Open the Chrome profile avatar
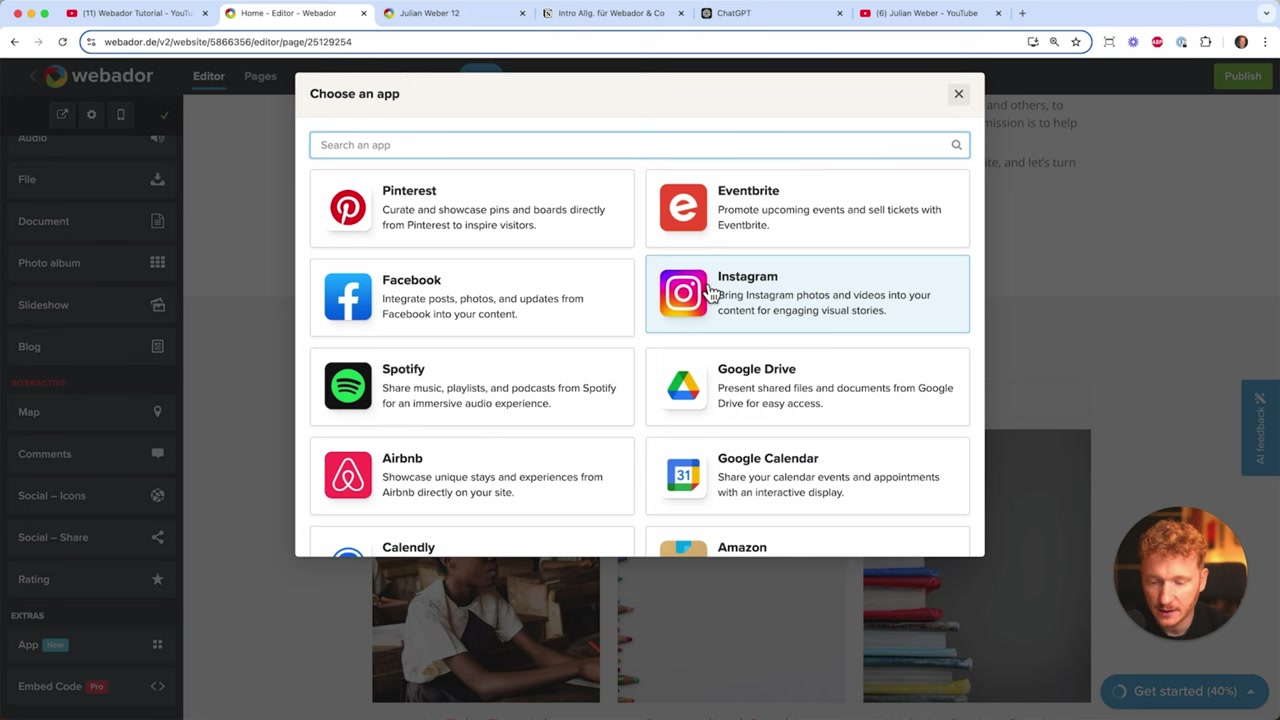 coord(1241,42)
